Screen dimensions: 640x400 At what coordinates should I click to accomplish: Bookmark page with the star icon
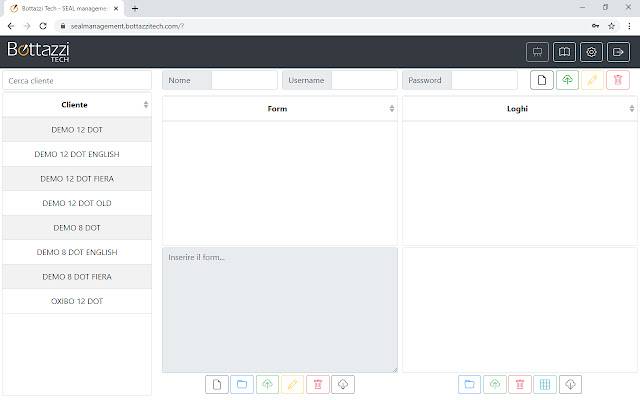tap(611, 26)
